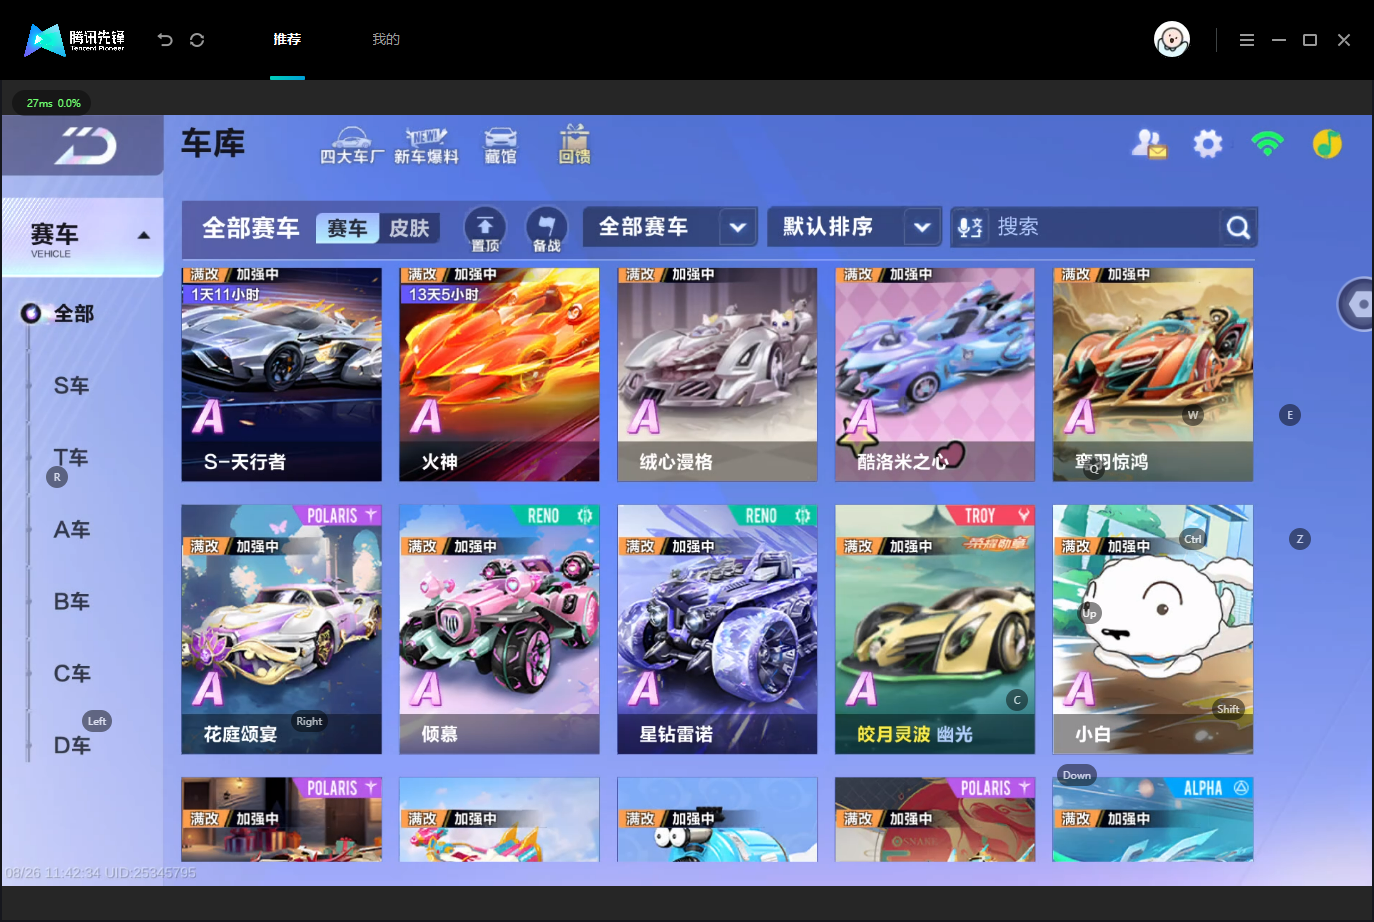The height and width of the screenshot is (922, 1374).
Task: Select the 星钻雷诺 car card
Action: [717, 629]
